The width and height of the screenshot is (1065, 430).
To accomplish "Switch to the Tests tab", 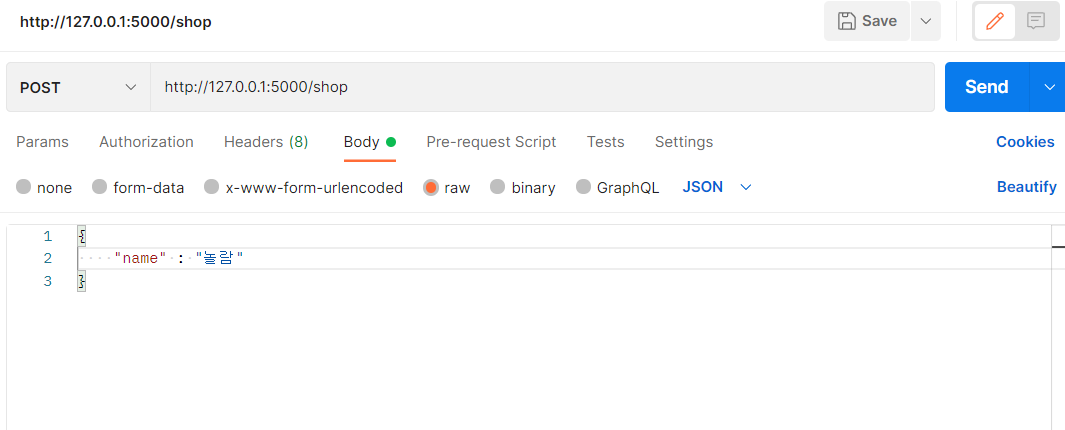I will 605,142.
